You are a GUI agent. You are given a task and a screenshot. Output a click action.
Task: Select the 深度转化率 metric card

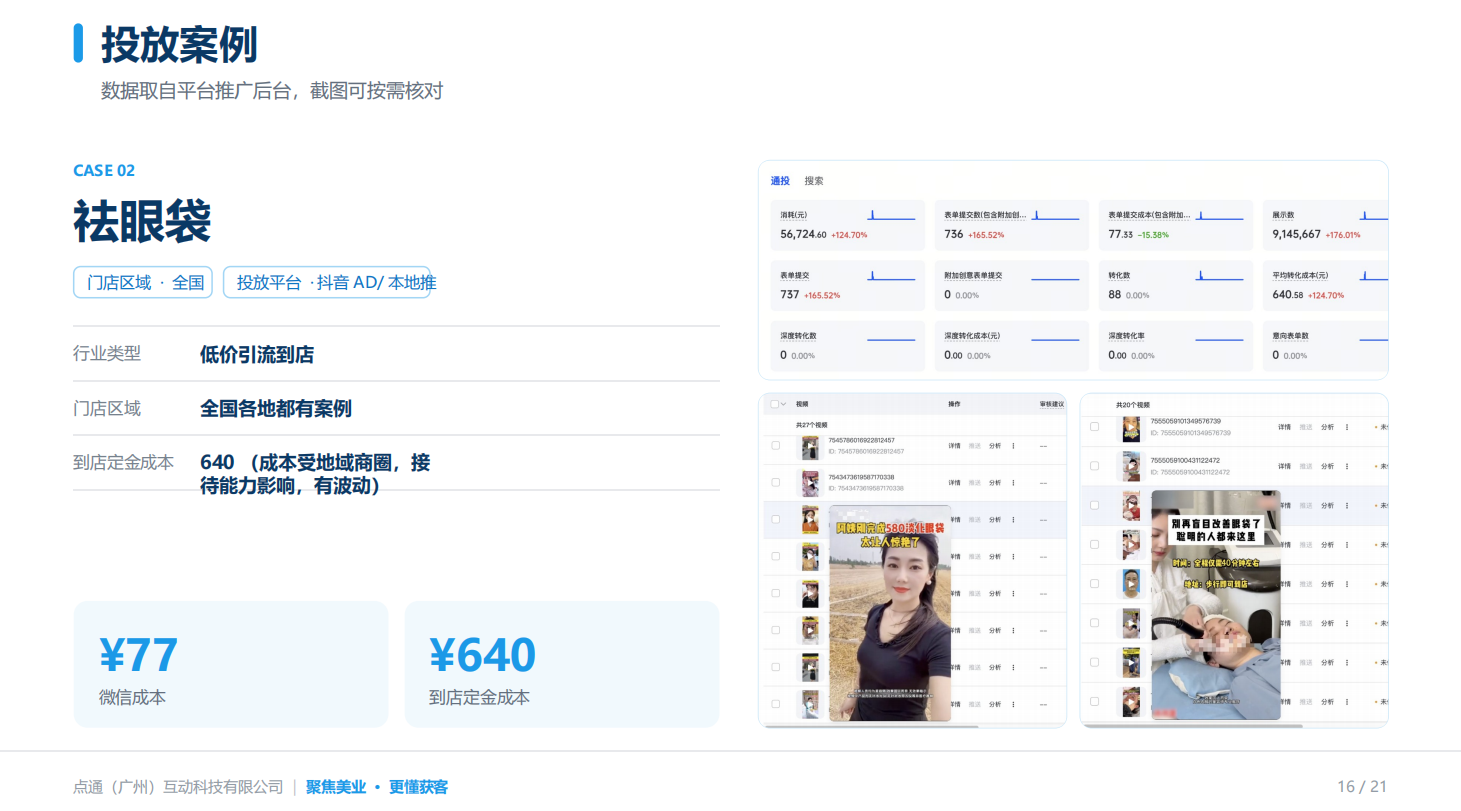[1175, 345]
